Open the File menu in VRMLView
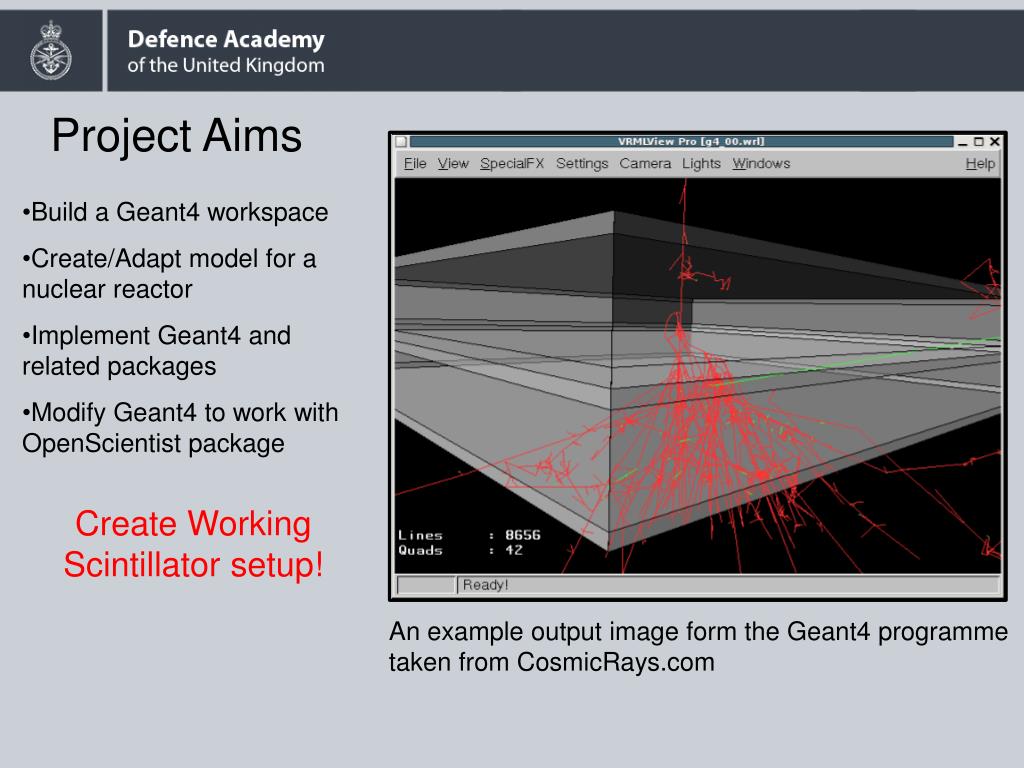 (x=415, y=163)
